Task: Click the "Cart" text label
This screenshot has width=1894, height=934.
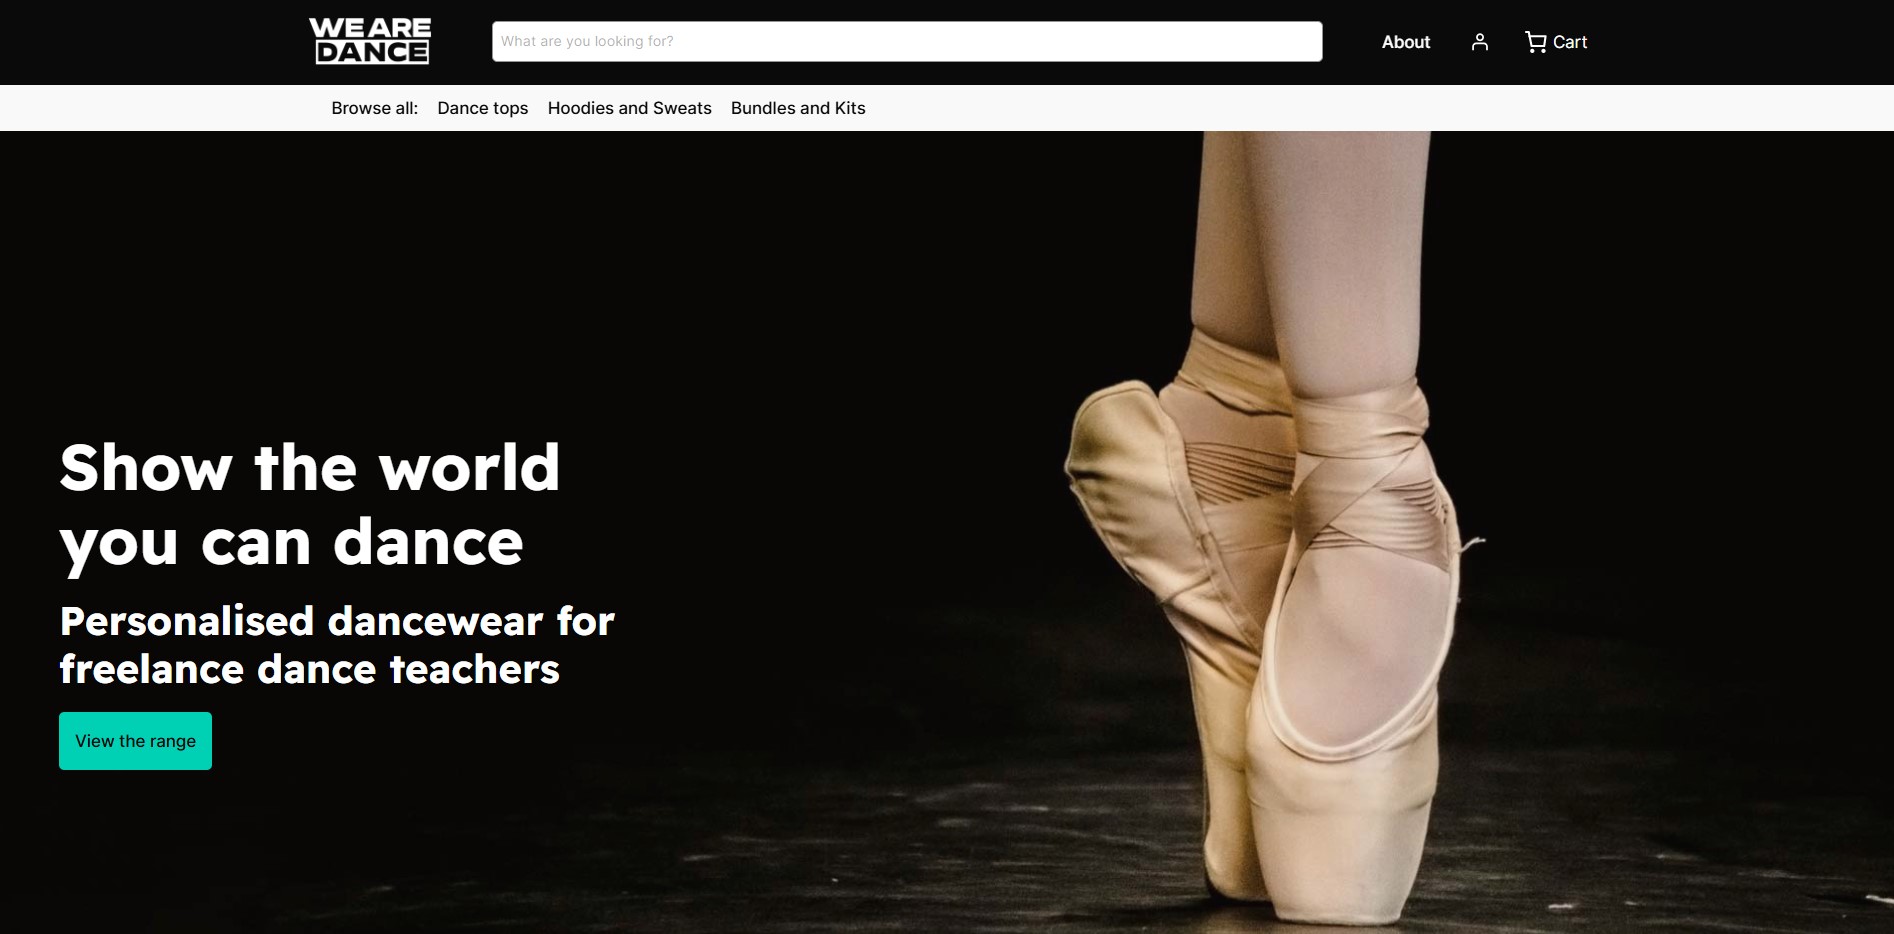Action: (1570, 42)
